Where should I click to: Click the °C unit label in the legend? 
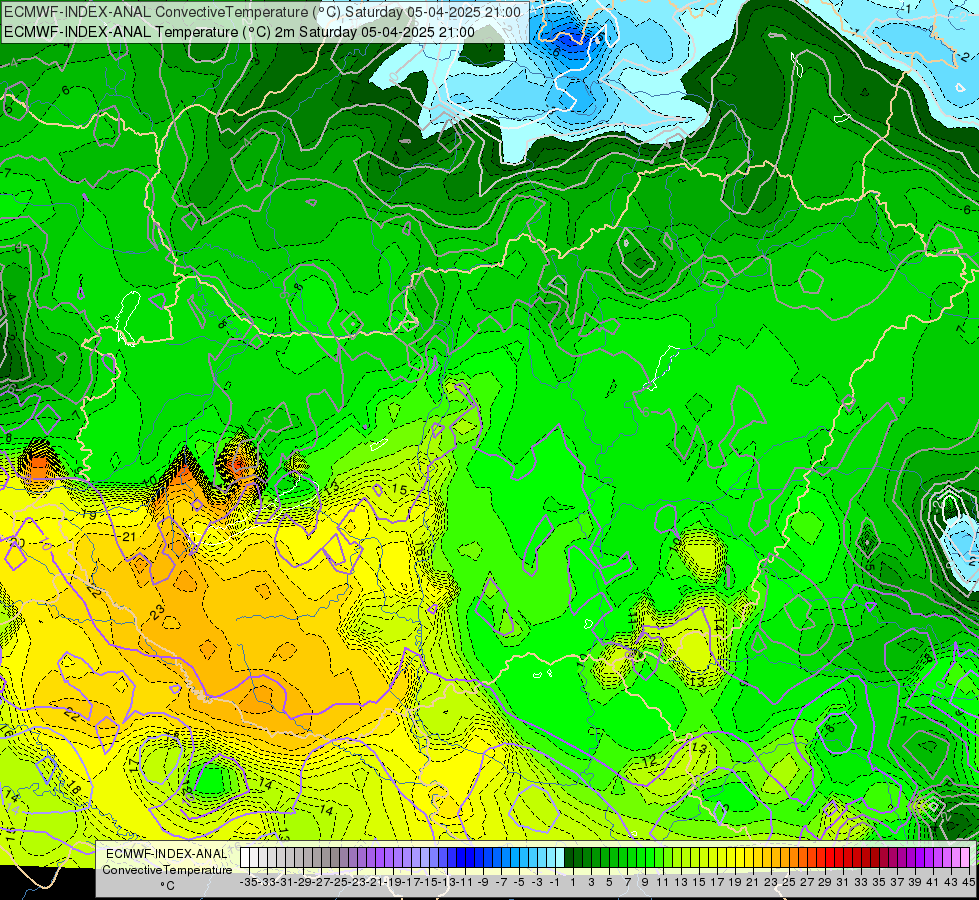pyautogui.click(x=167, y=886)
